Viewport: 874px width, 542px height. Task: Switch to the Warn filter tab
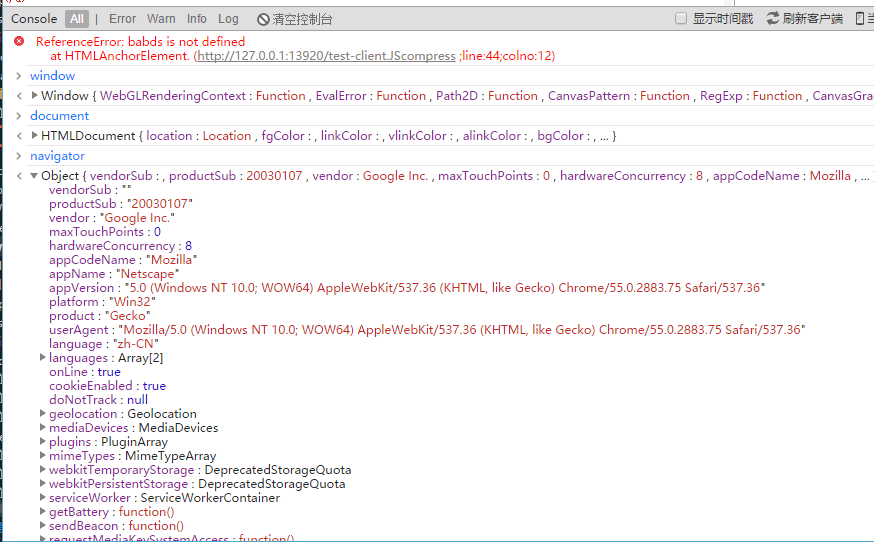pyautogui.click(x=161, y=19)
